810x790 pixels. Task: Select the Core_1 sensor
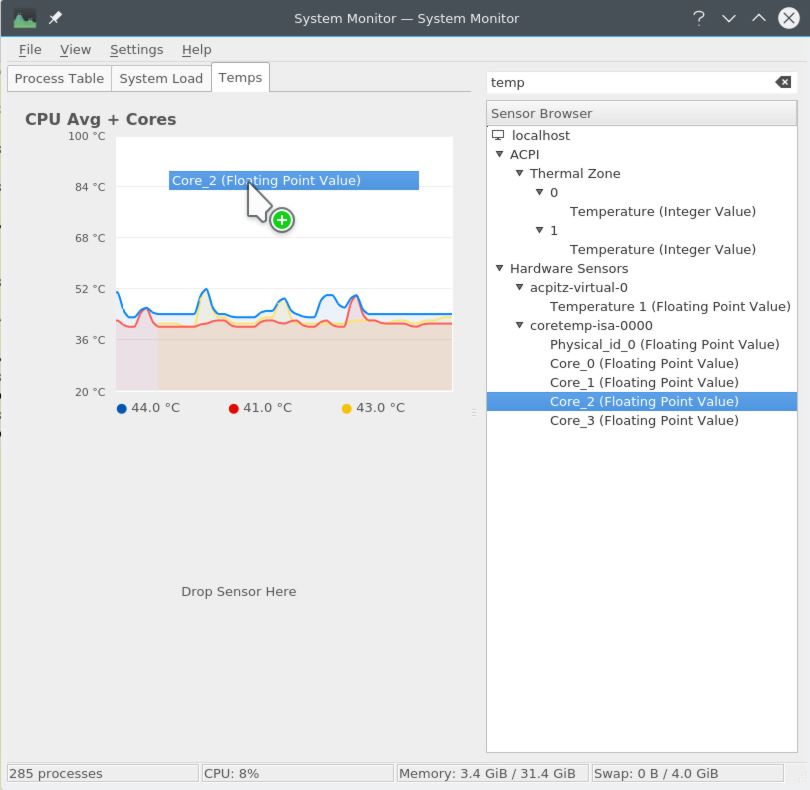pyautogui.click(x=644, y=383)
